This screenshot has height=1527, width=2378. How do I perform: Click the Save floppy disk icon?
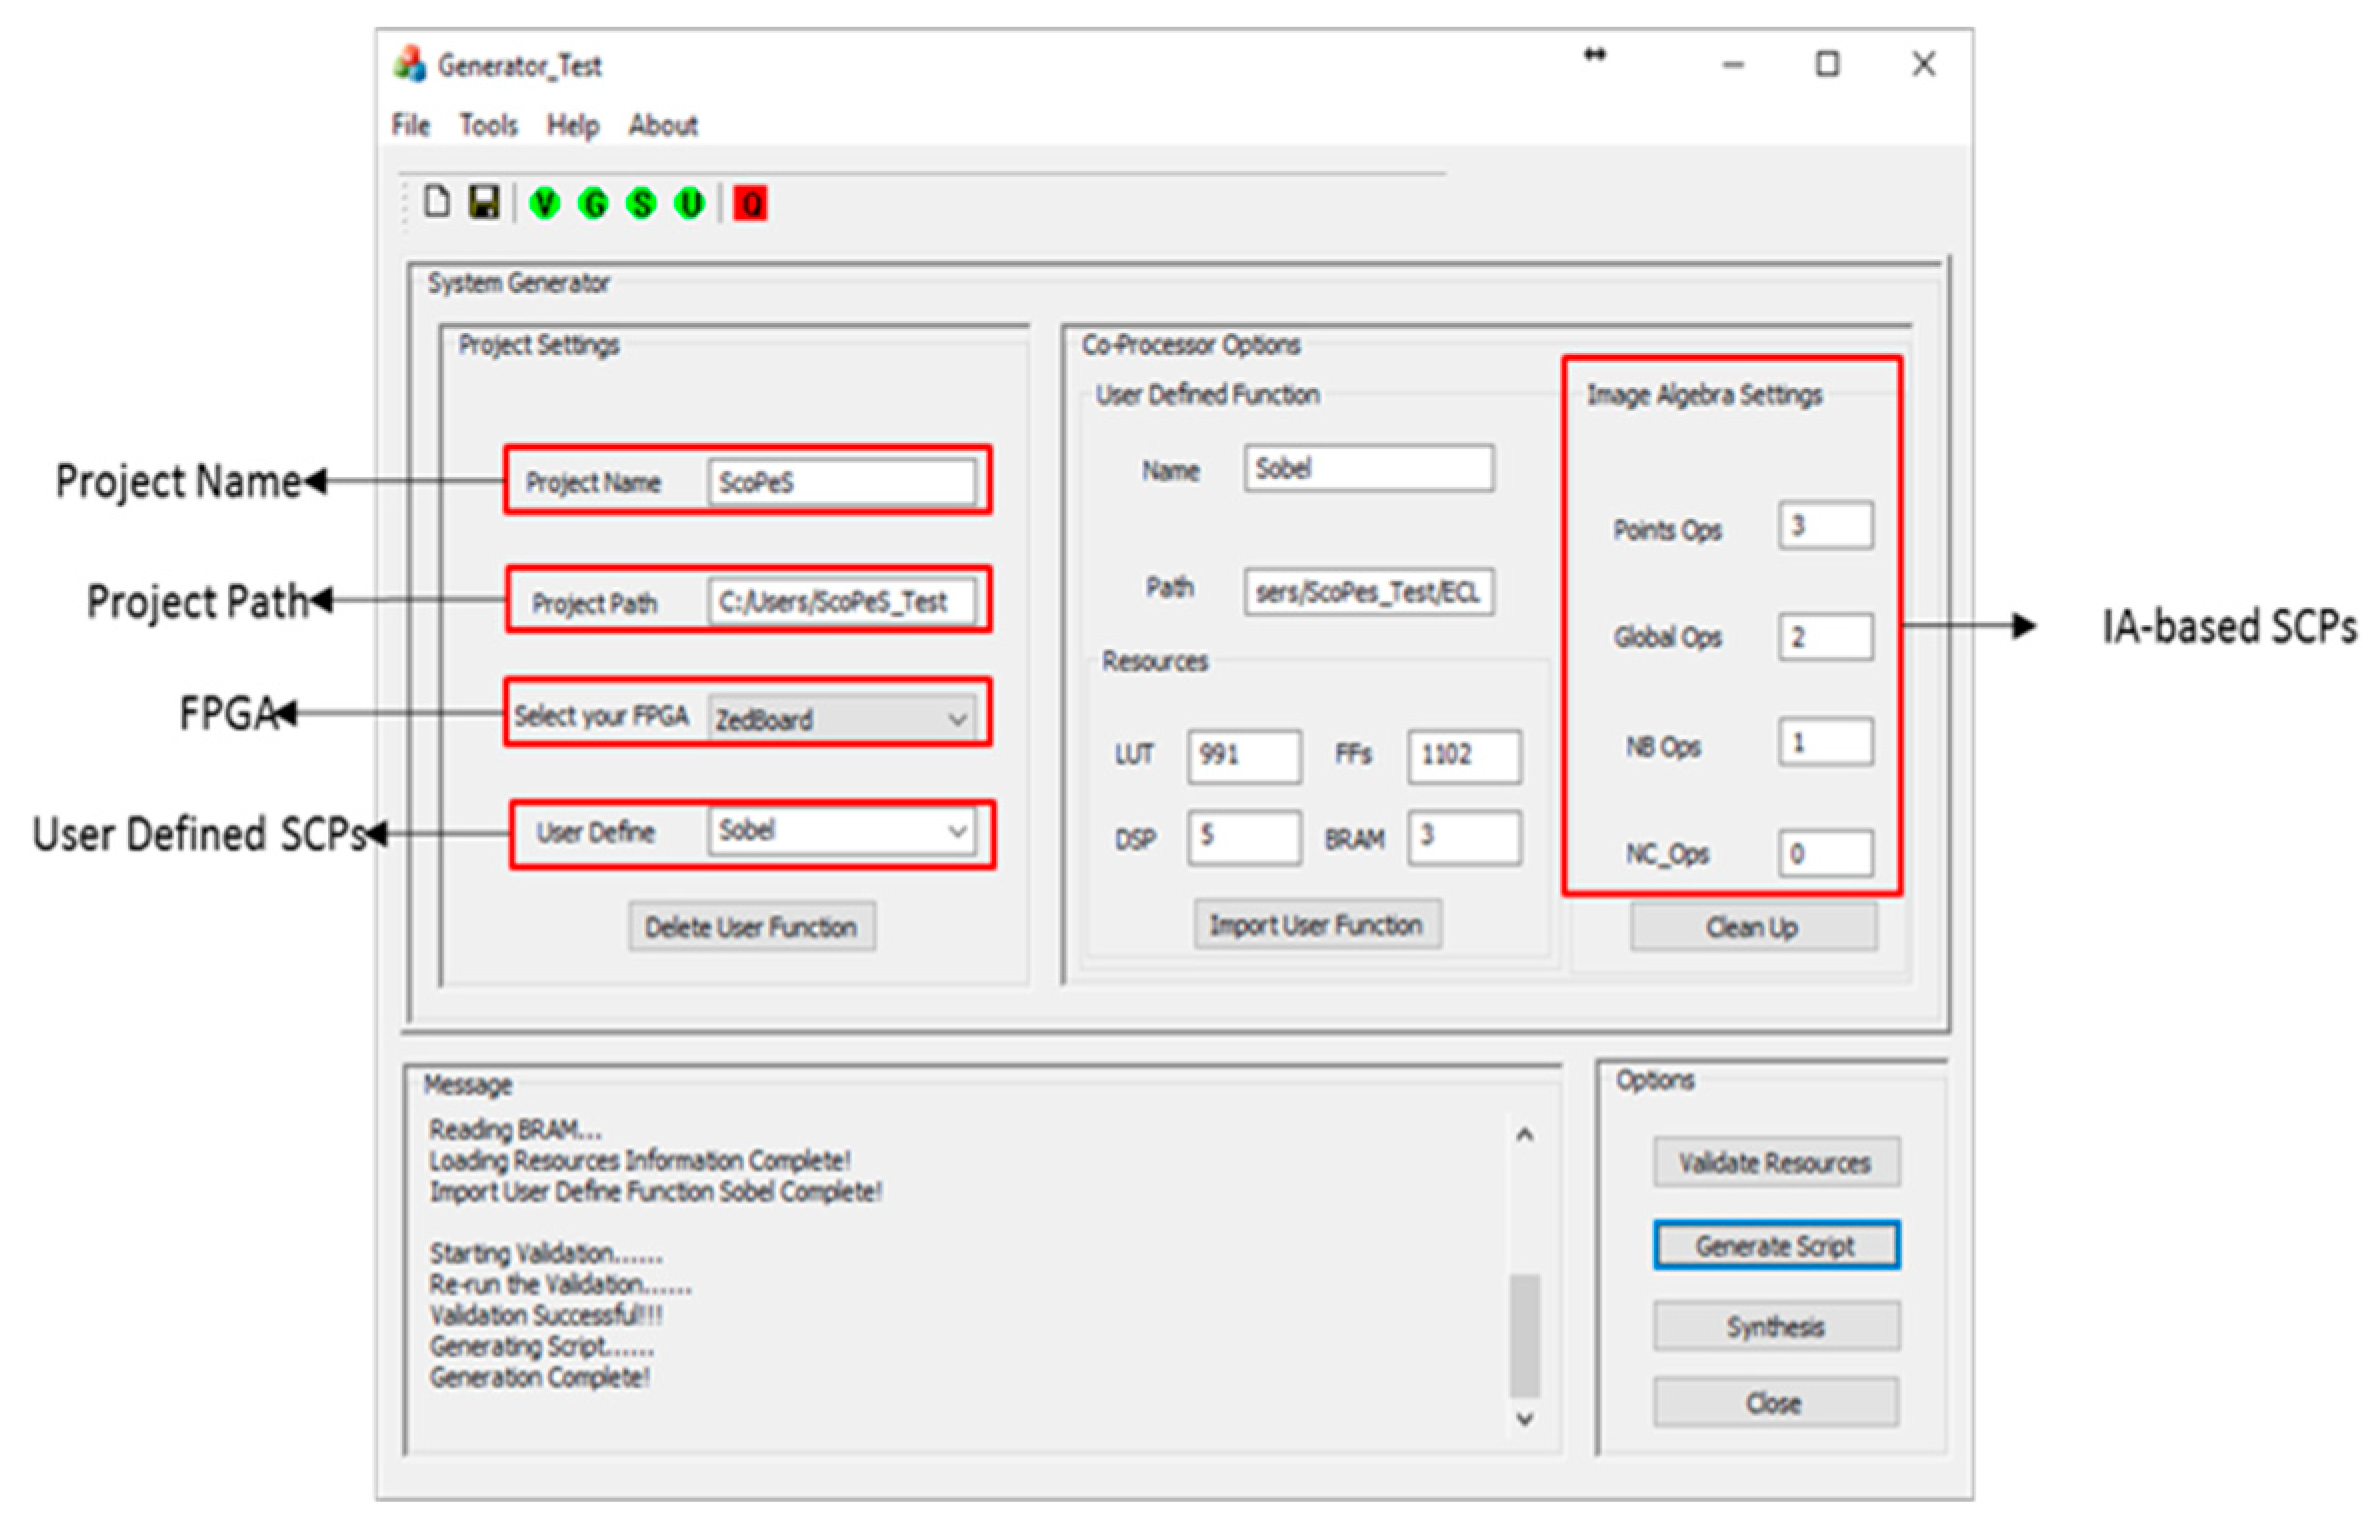[485, 202]
